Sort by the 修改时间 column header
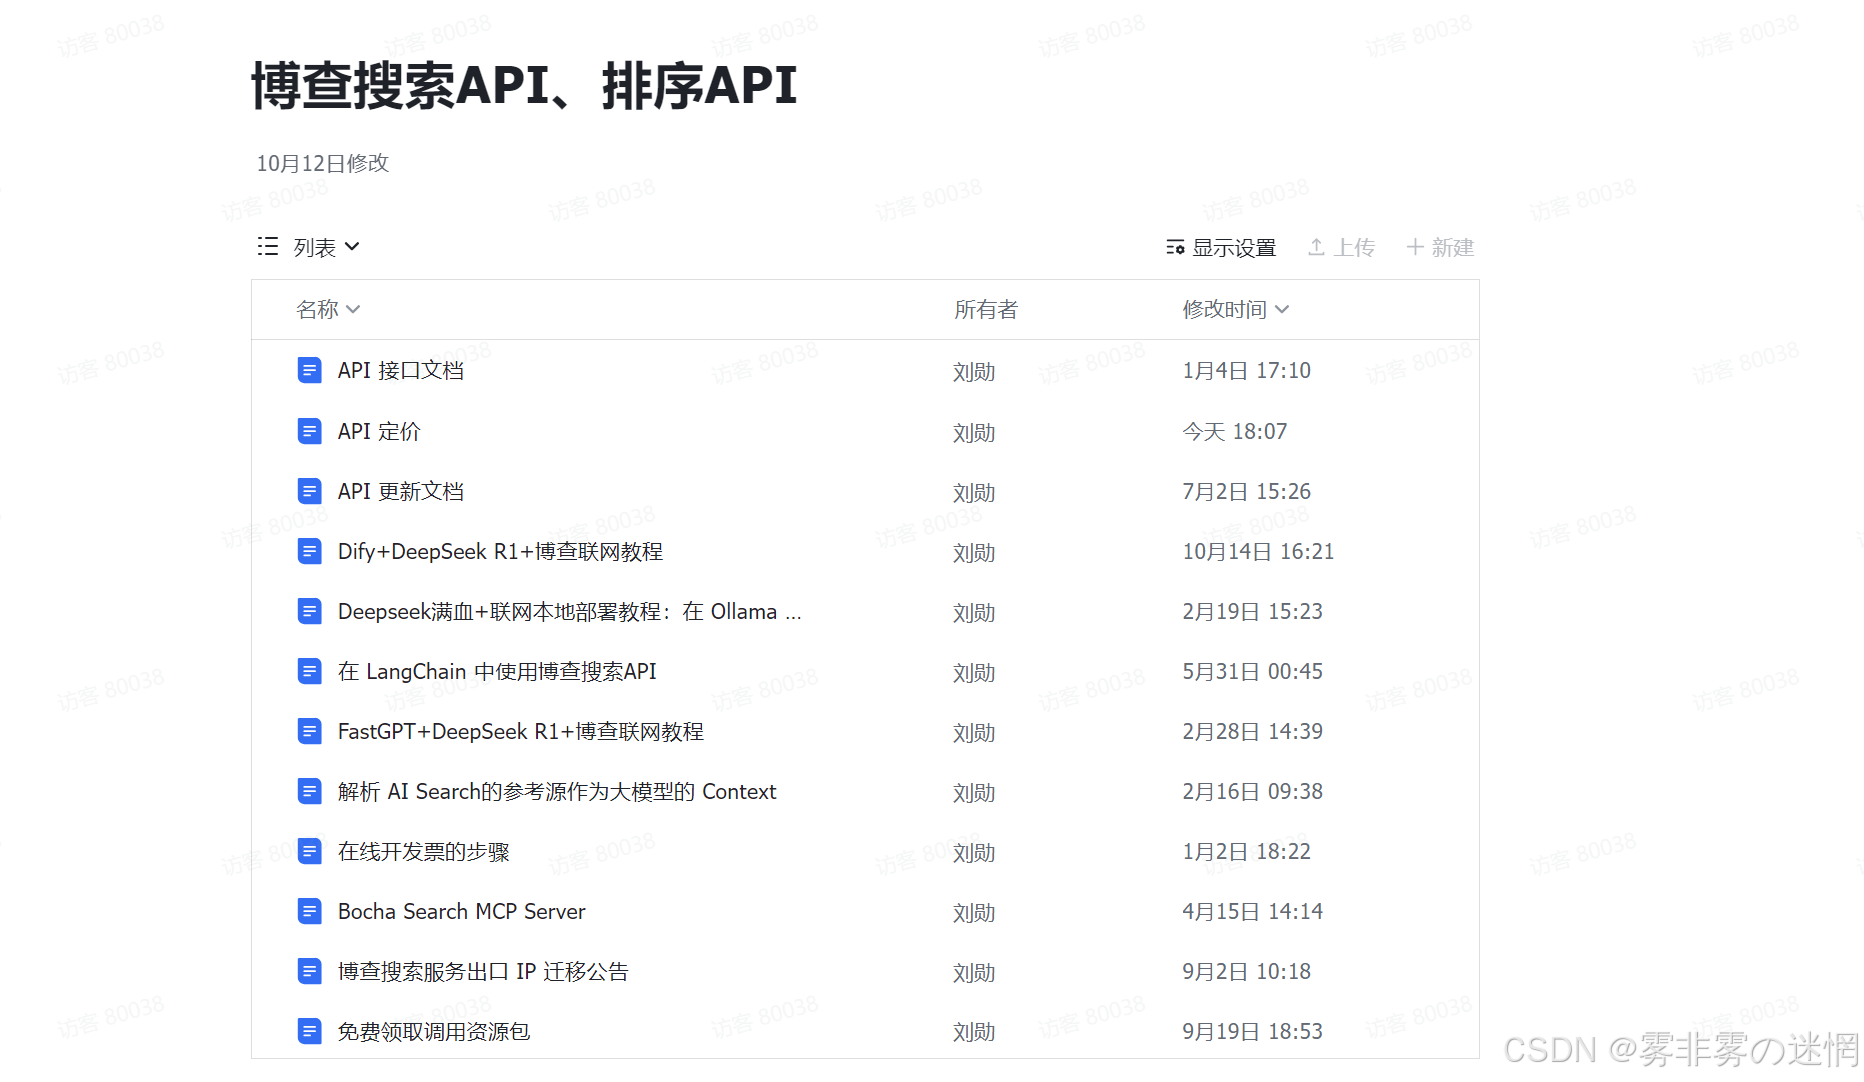1864x1082 pixels. [x=1236, y=310]
